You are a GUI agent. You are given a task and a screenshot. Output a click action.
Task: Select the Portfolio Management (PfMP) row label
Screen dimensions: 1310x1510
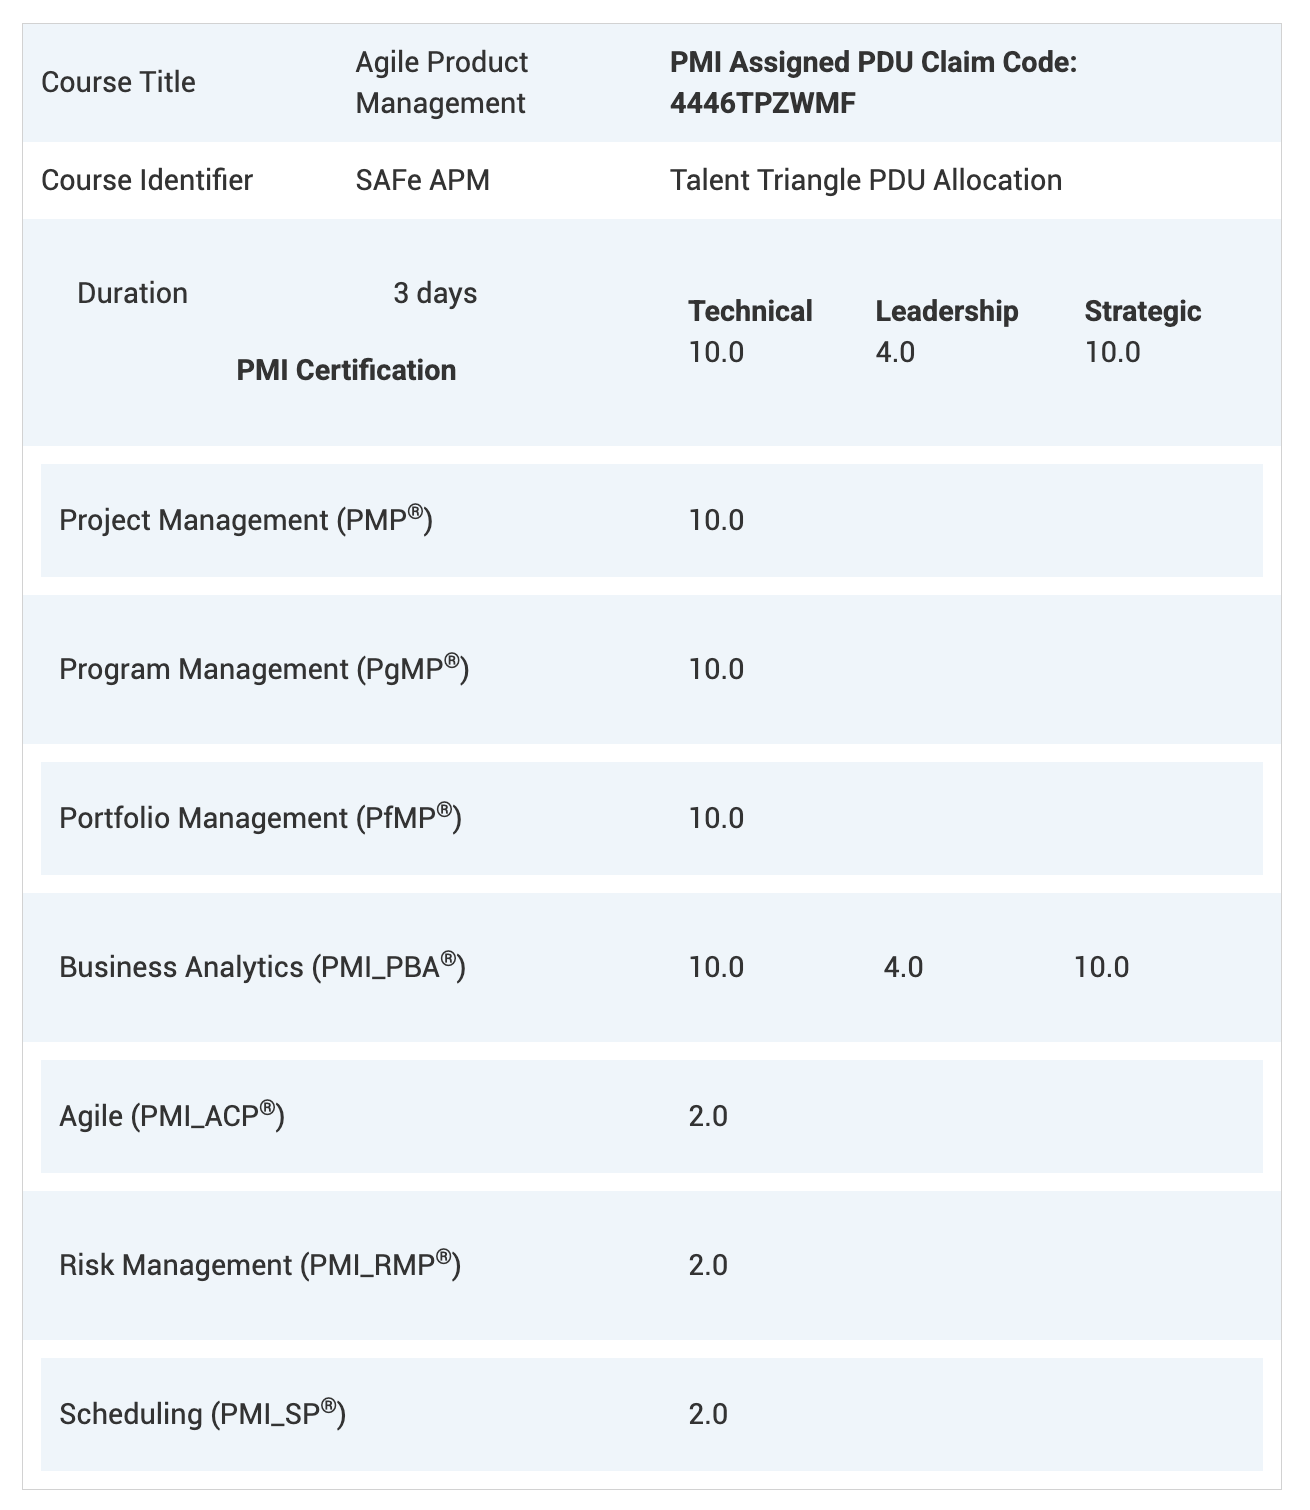pos(260,818)
